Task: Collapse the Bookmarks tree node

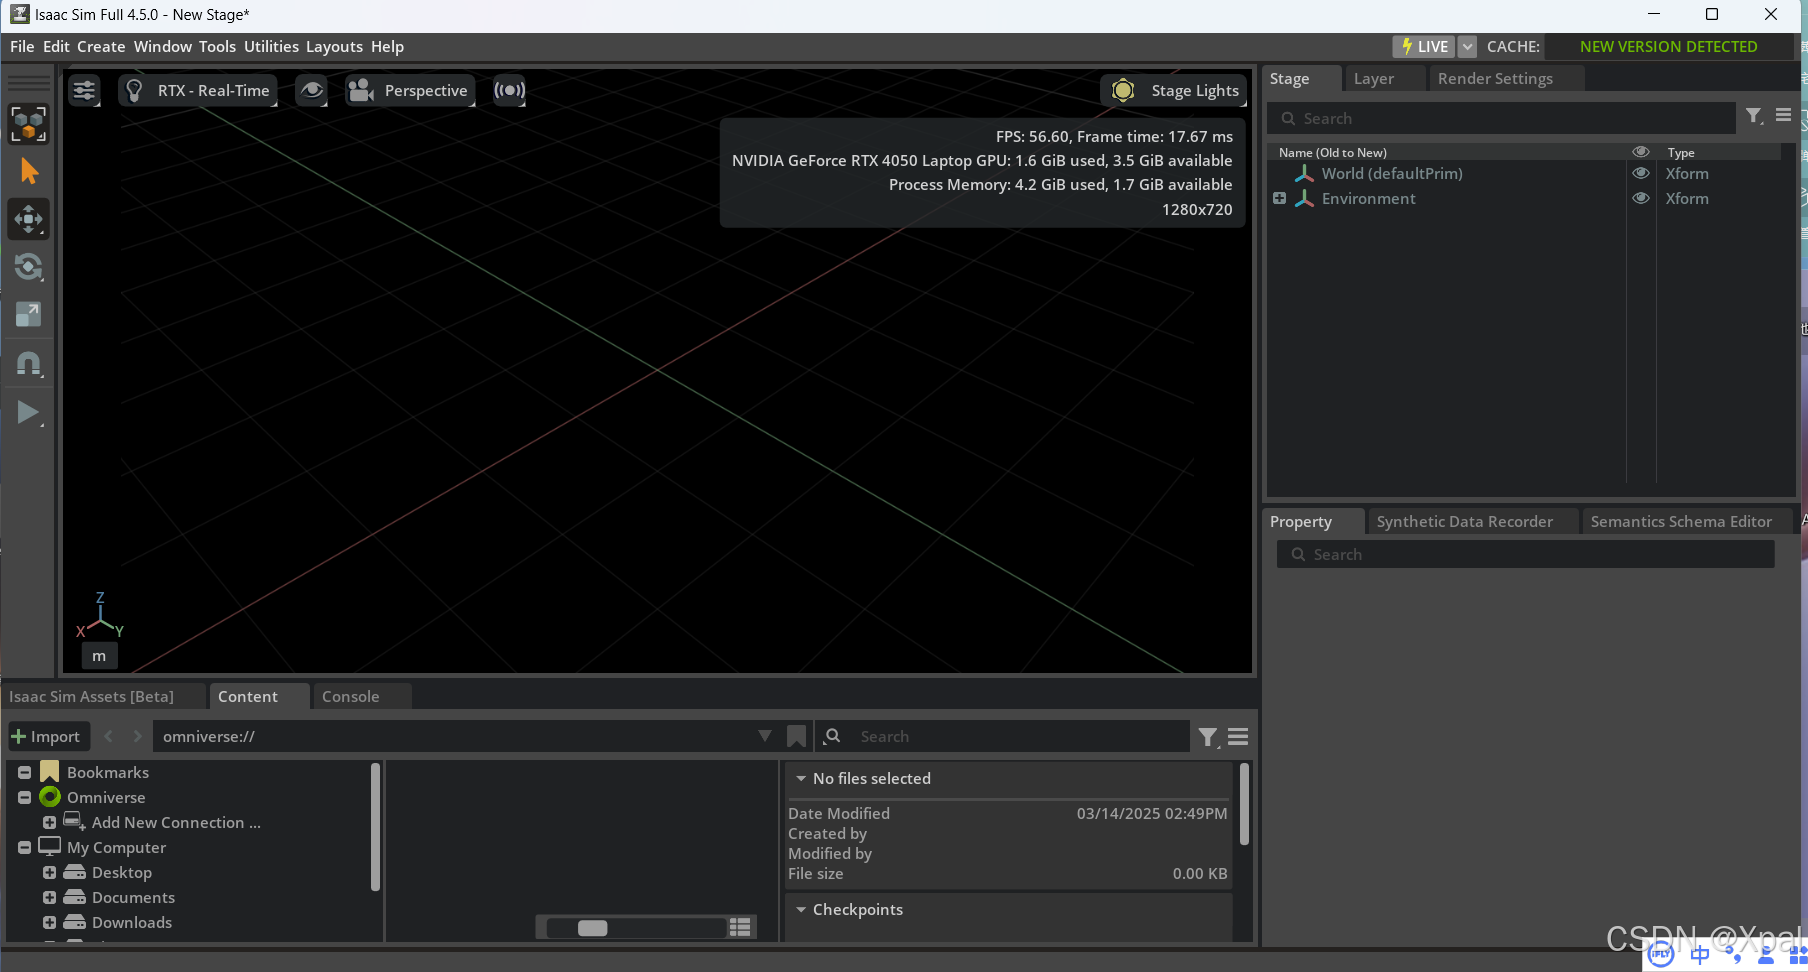Action: click(25, 772)
